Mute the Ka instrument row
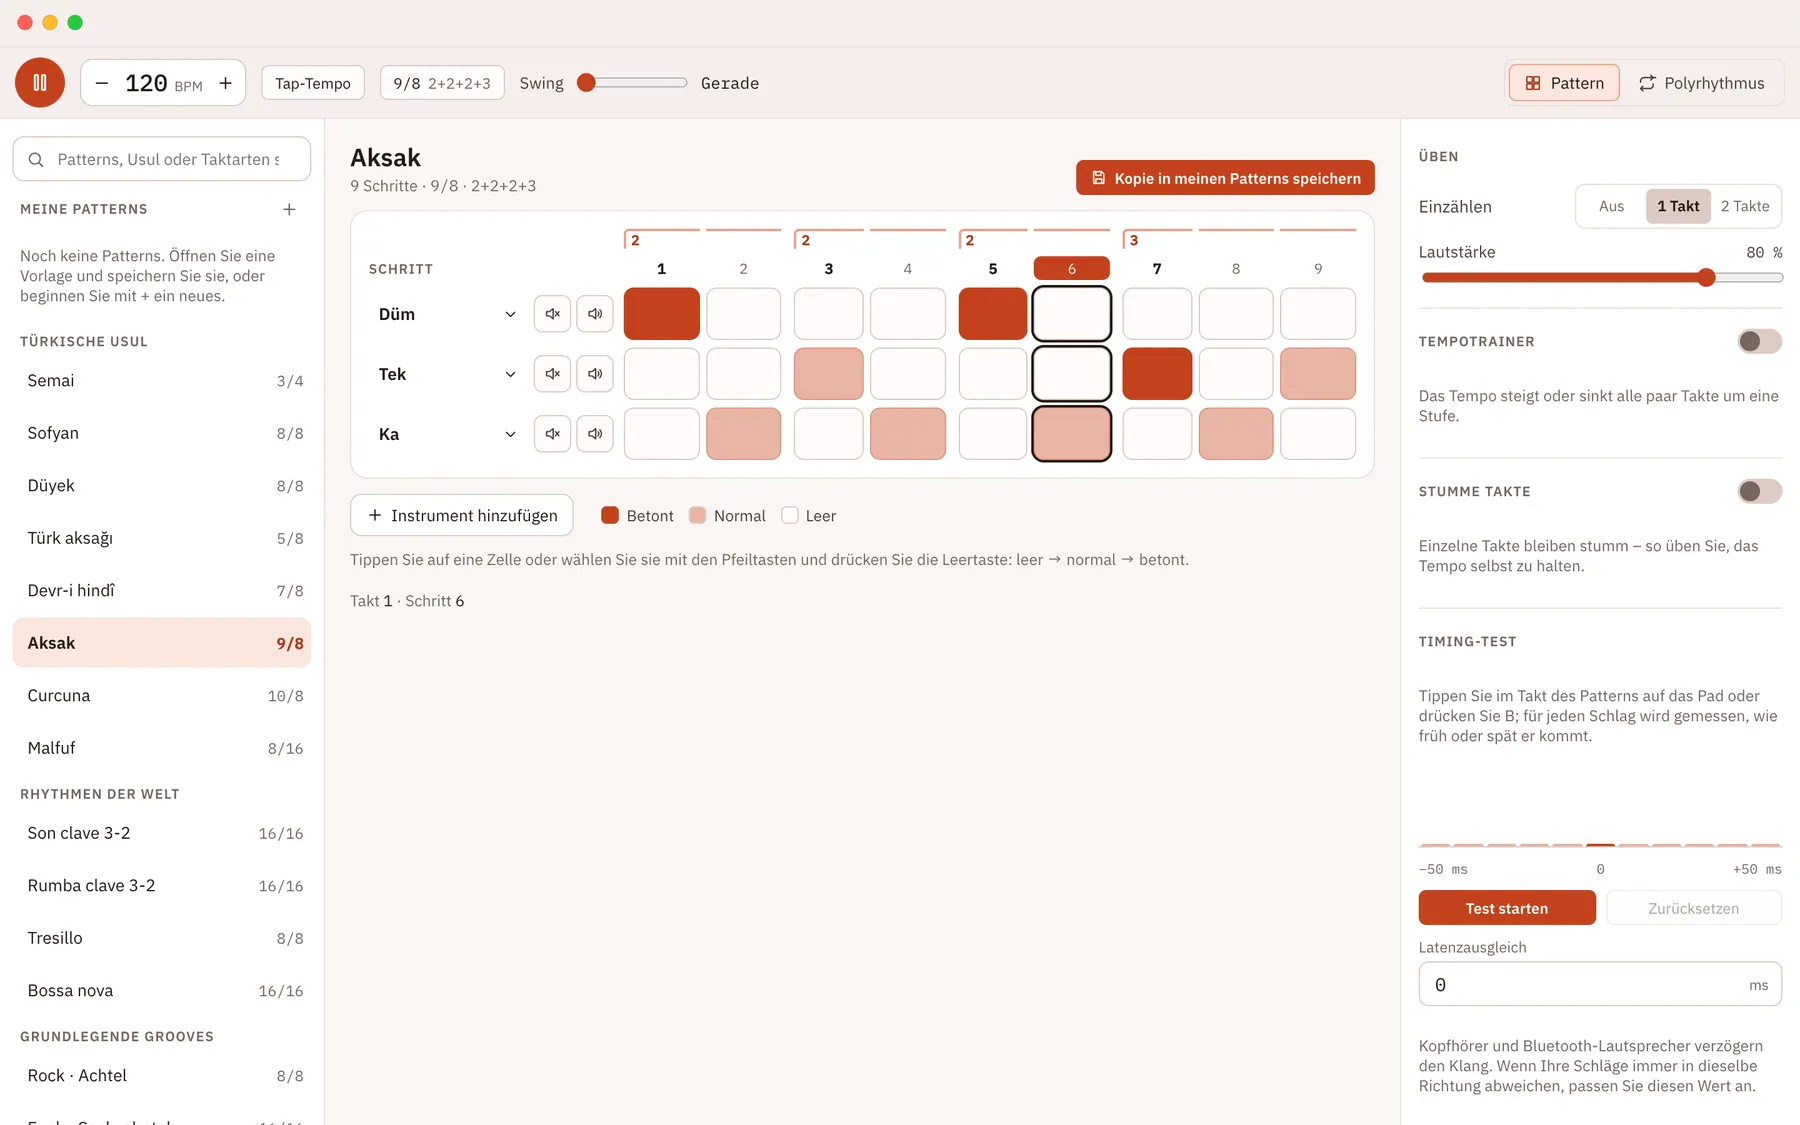This screenshot has height=1125, width=1800. (552, 434)
